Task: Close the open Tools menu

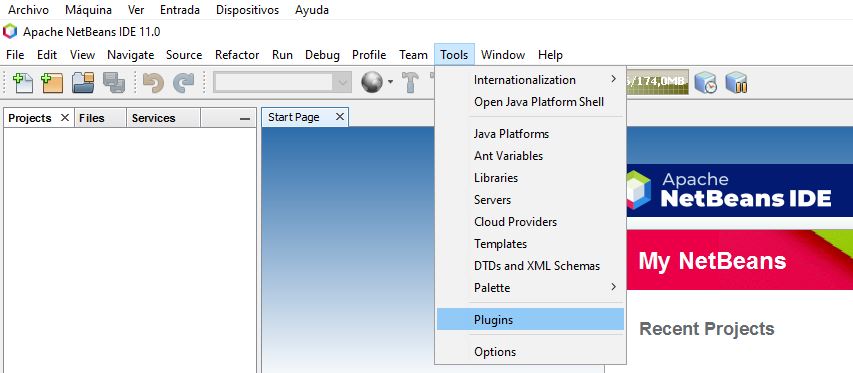Action: [454, 55]
